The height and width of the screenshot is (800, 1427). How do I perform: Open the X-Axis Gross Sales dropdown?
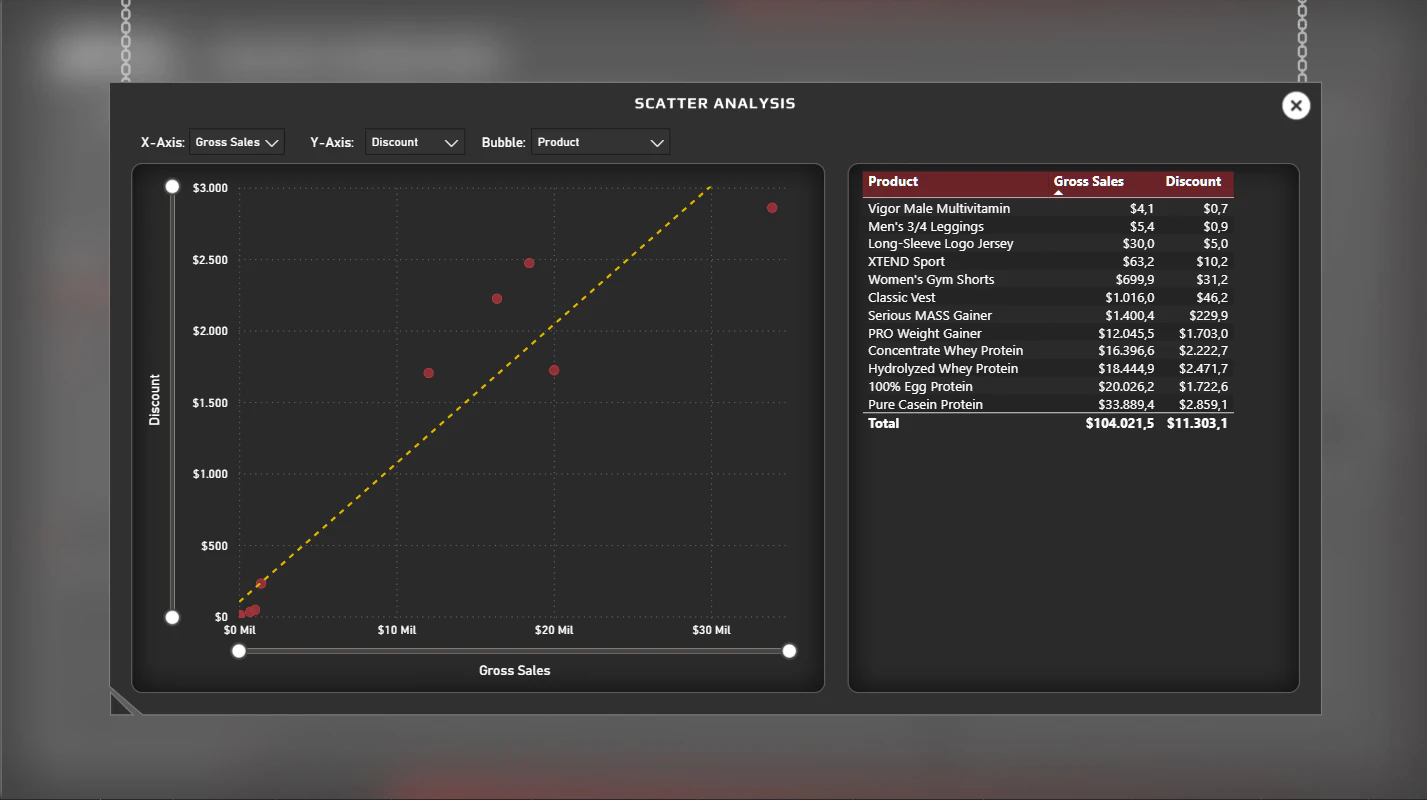point(238,142)
